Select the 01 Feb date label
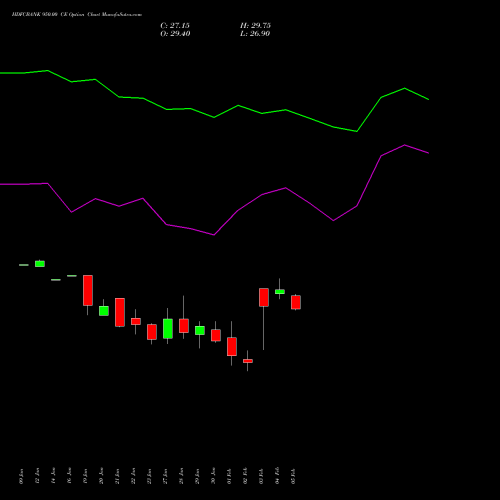Image resolution: width=500 pixels, height=500 pixels. click(x=229, y=476)
